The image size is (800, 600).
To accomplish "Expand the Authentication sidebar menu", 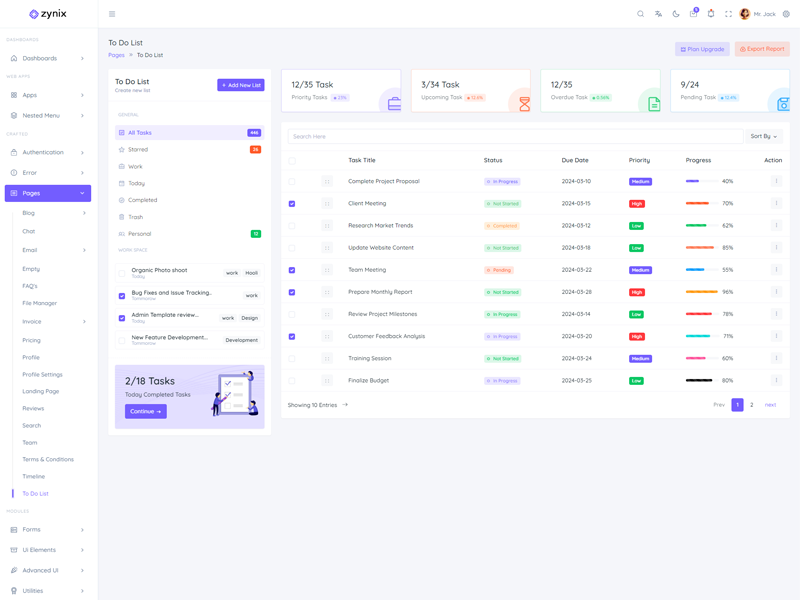I will (48, 152).
